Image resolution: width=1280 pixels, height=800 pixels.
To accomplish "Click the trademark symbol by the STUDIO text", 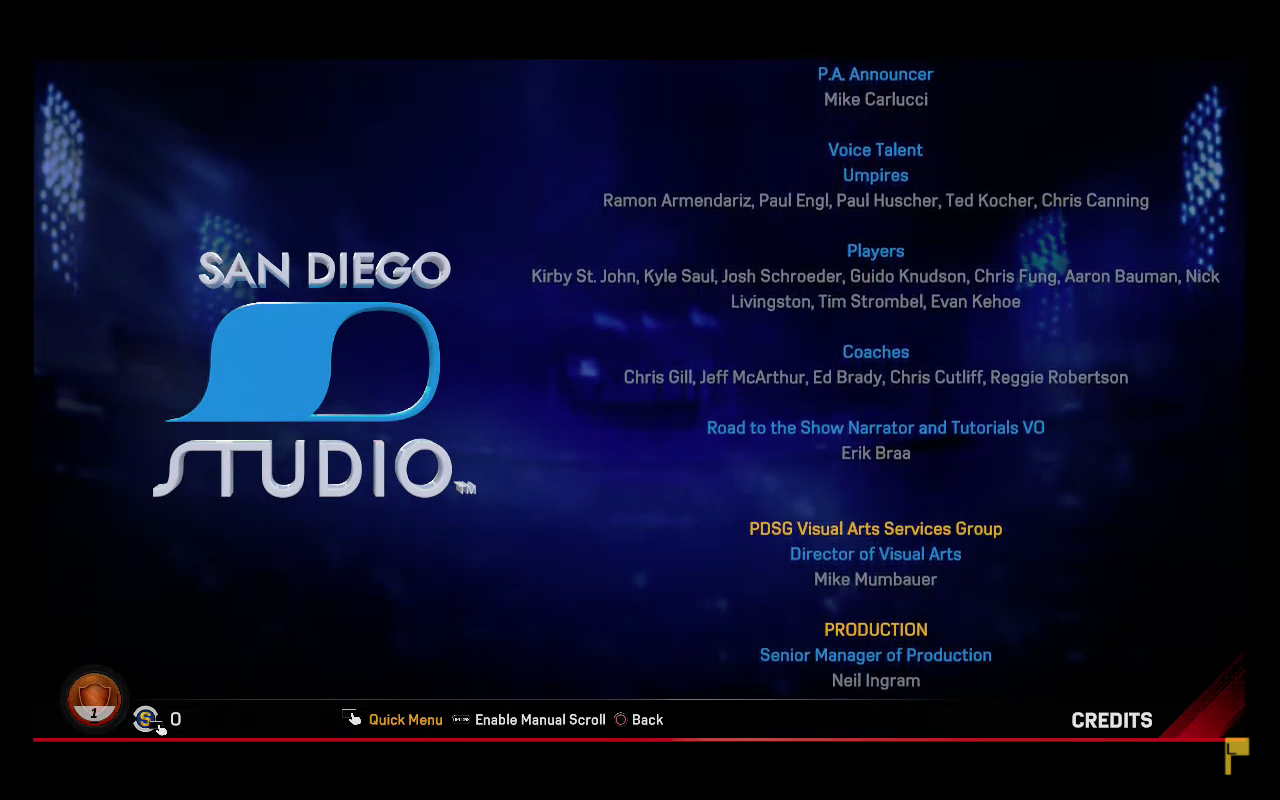I will (x=465, y=488).
